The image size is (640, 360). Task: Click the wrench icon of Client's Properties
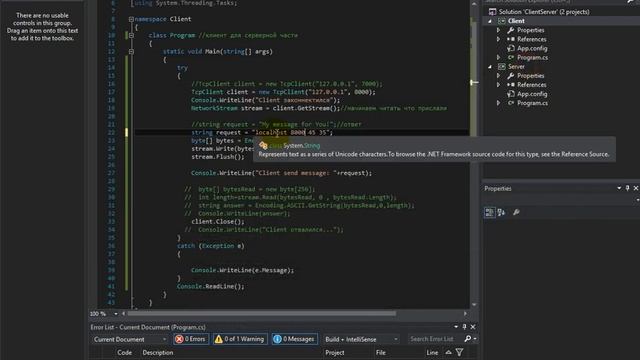pos(511,30)
